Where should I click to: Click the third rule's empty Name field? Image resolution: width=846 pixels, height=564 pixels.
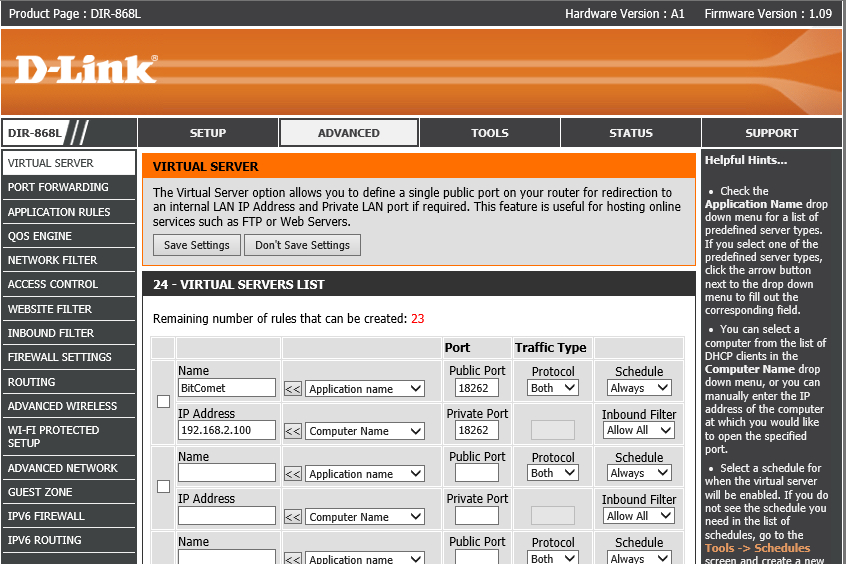pos(227,557)
